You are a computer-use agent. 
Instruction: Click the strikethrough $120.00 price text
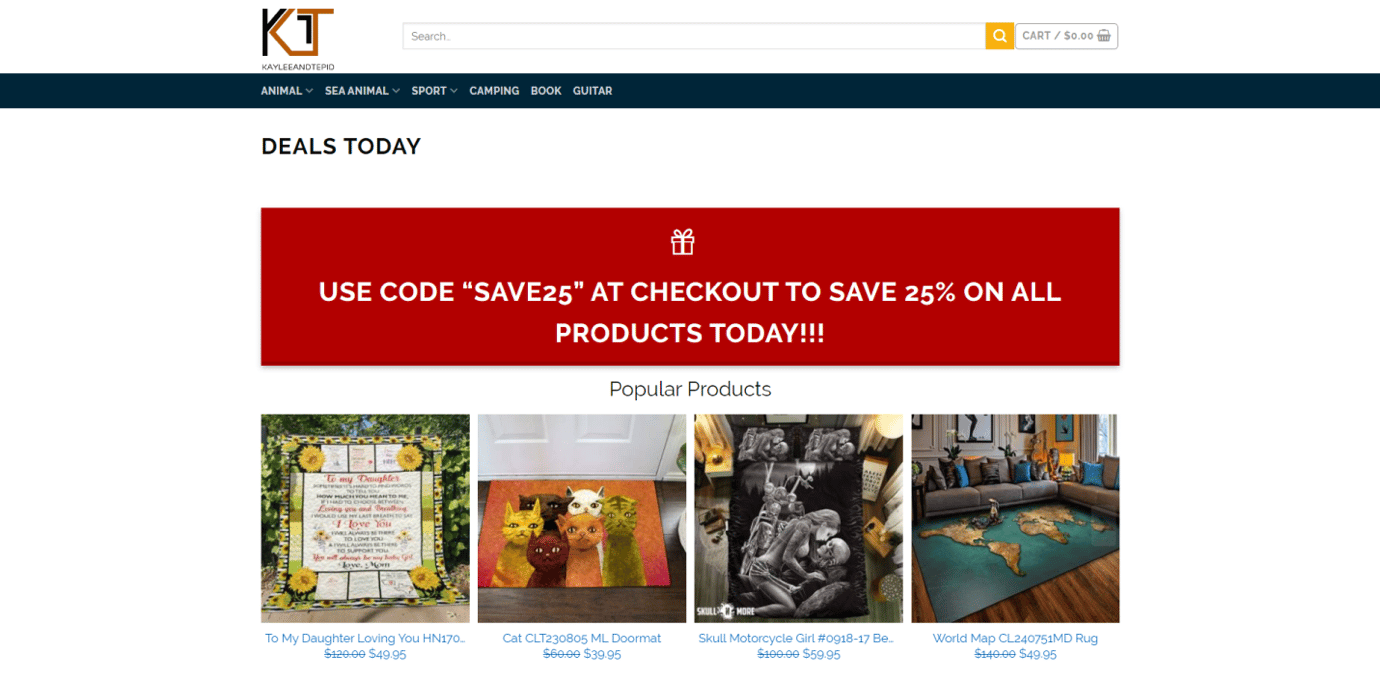tap(344, 653)
